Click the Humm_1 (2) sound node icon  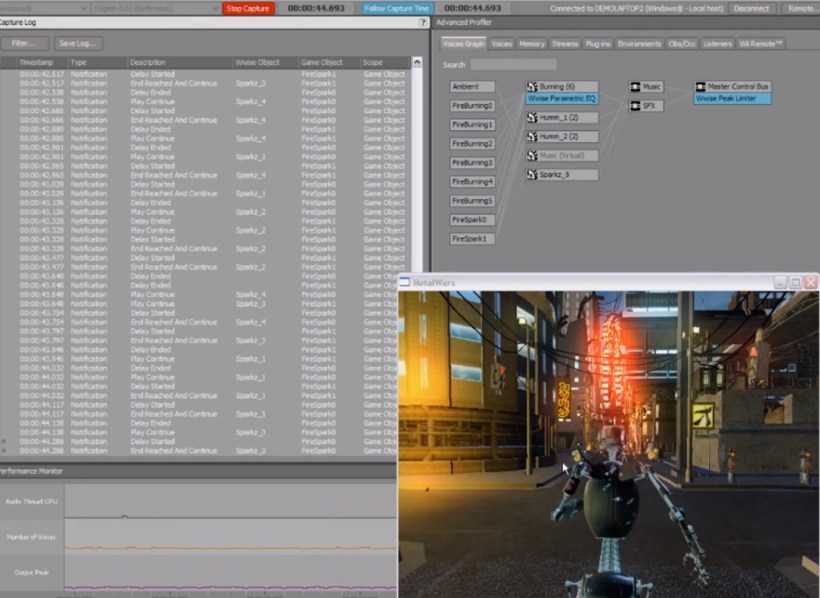pyautogui.click(x=533, y=118)
